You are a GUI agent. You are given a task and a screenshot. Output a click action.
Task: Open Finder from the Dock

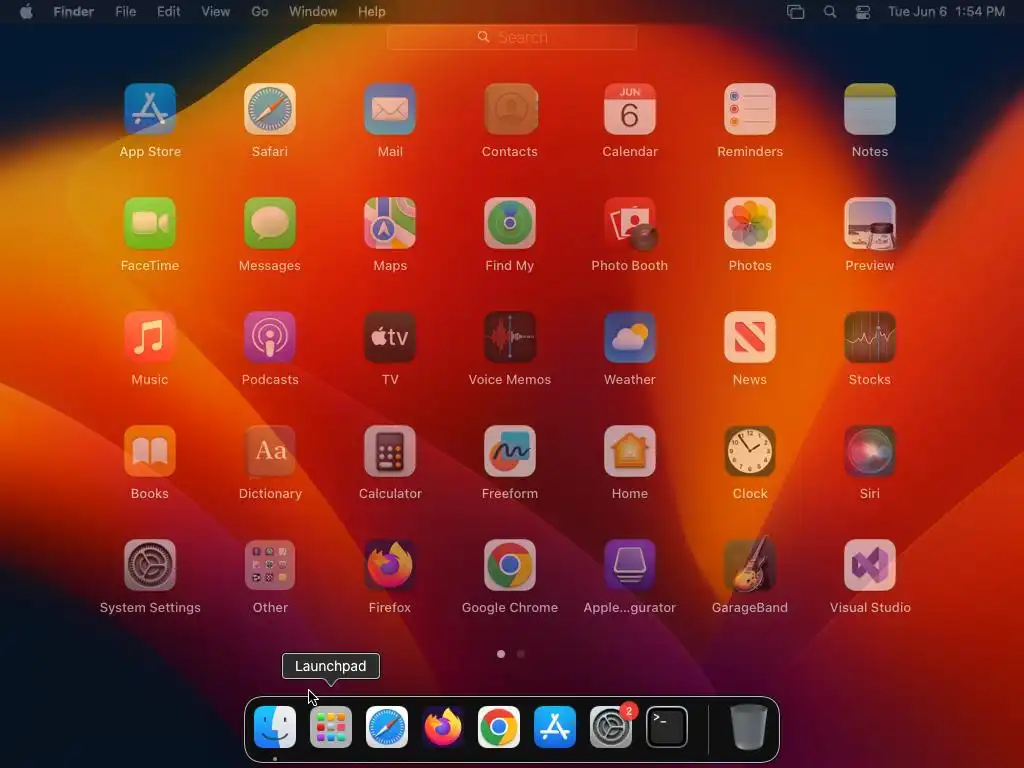click(275, 727)
